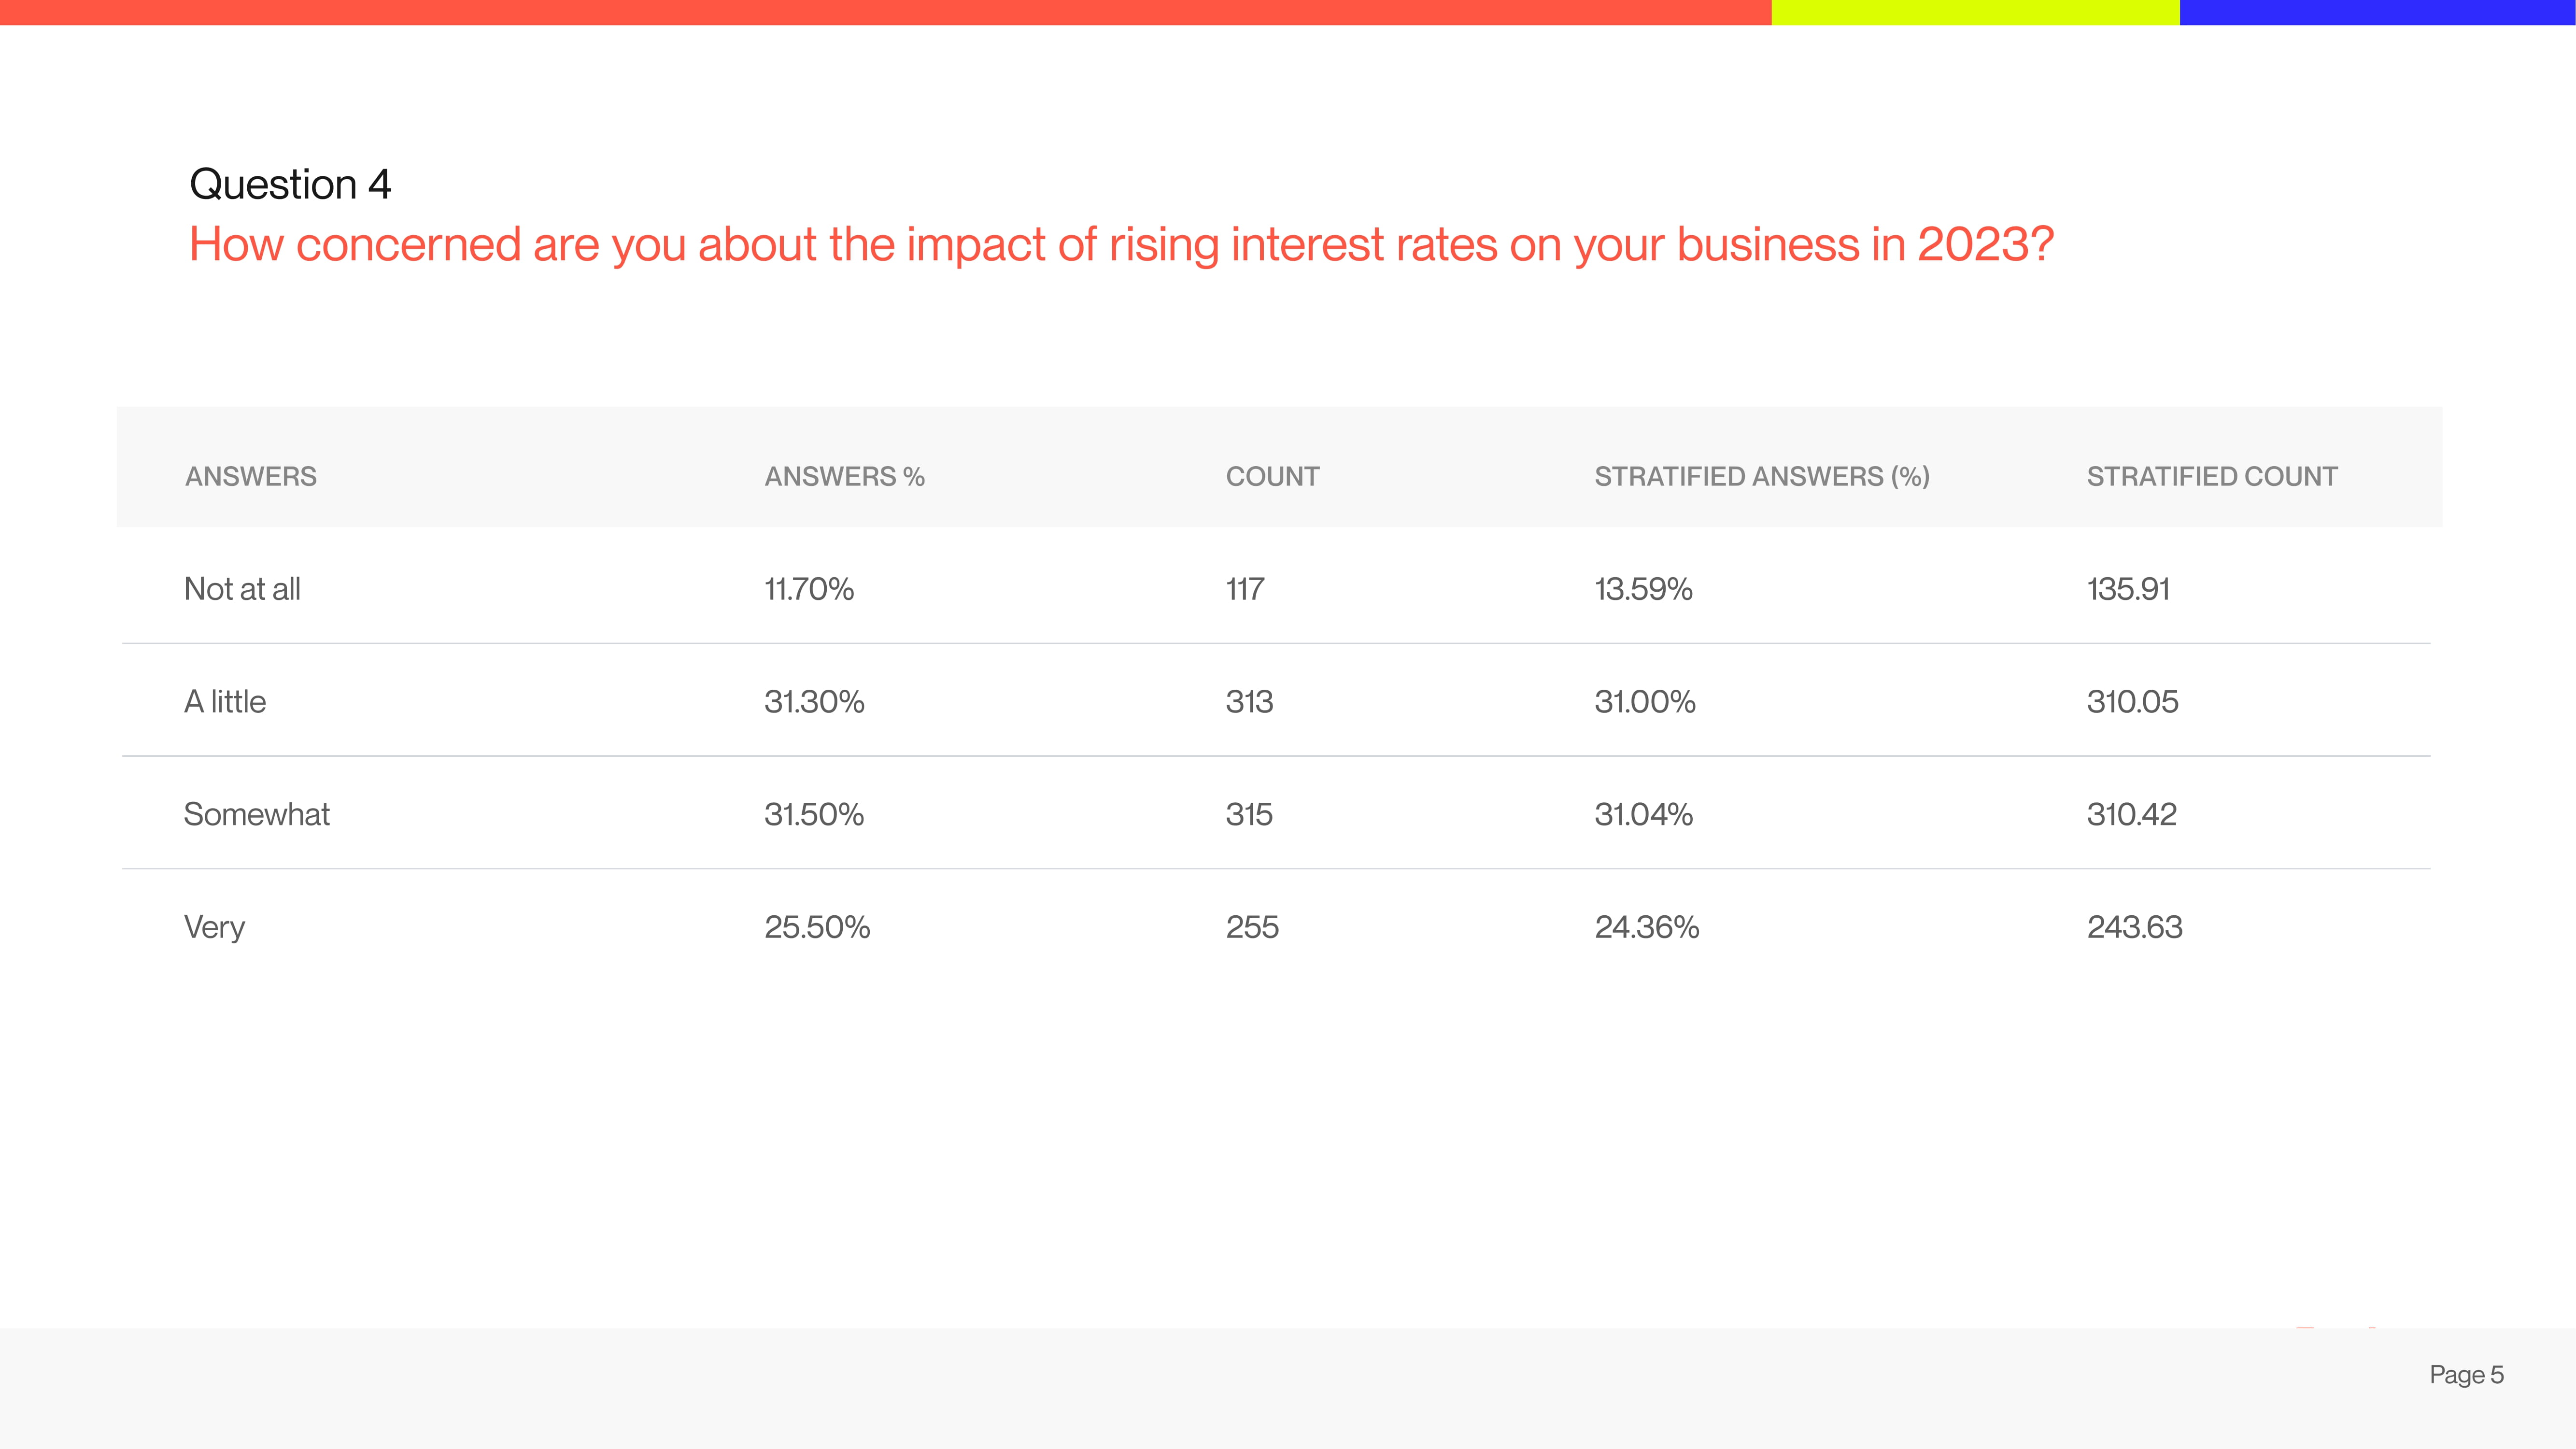Select the ANSWERS column header
The height and width of the screenshot is (1449, 2576).
click(x=251, y=476)
